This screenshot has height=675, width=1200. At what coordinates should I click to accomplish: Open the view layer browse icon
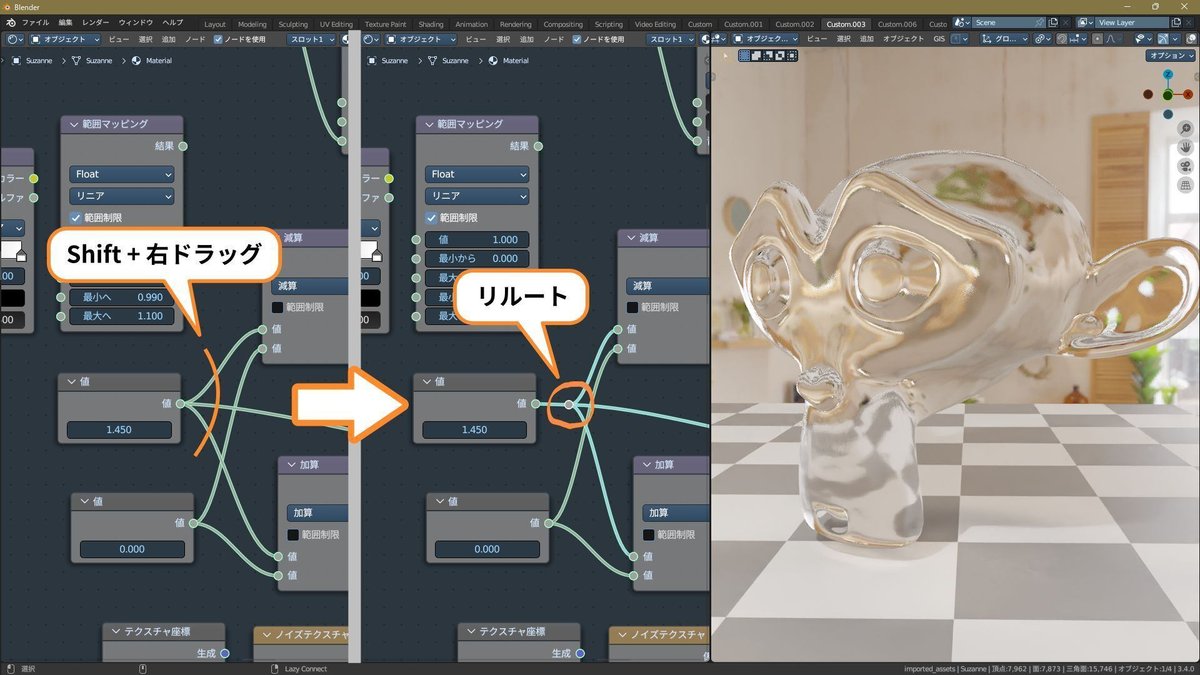pos(1085,22)
